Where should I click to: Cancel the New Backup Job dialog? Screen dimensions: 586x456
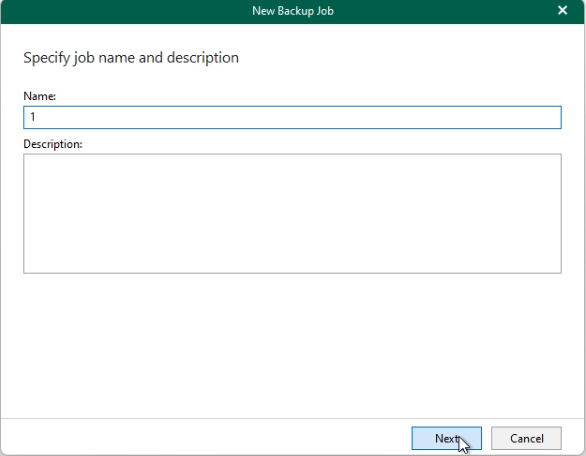pos(526,438)
